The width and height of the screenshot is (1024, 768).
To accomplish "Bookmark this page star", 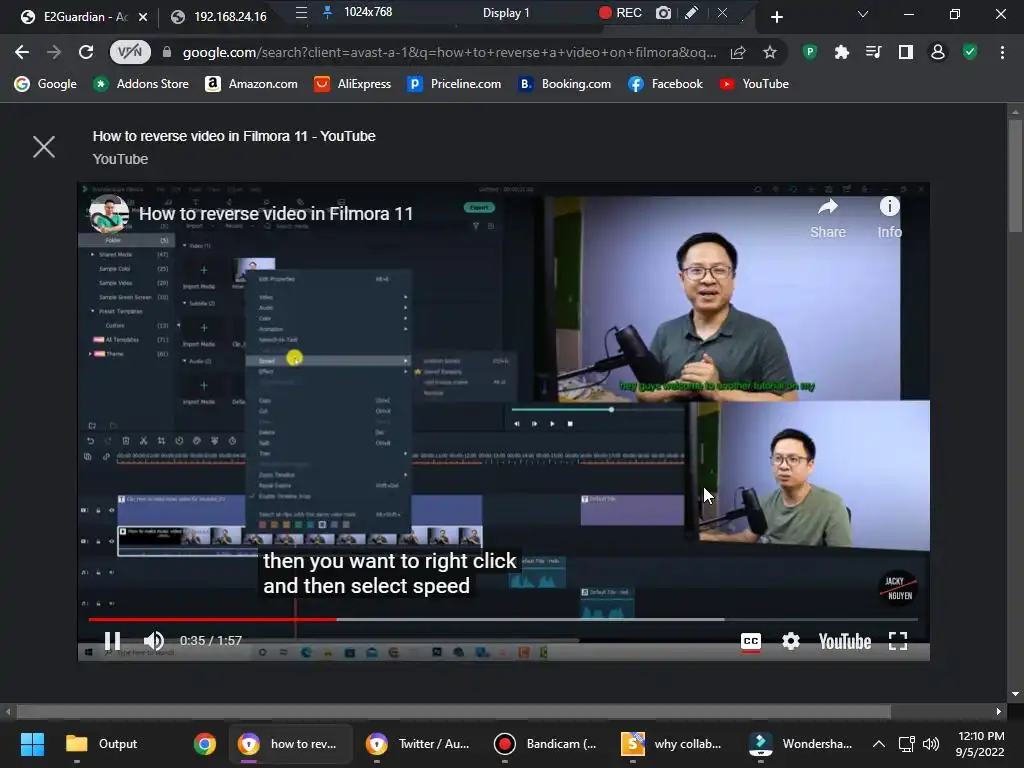I will 770,52.
